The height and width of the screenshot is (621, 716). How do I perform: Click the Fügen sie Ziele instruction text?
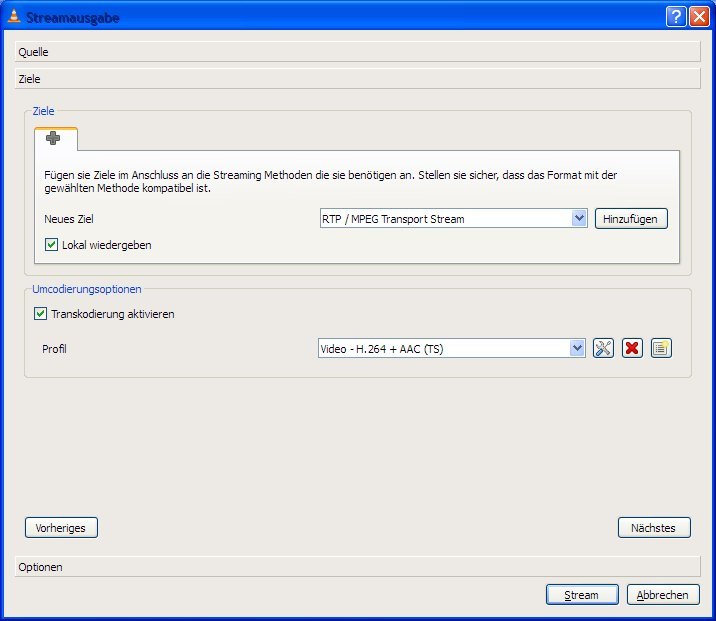(331, 181)
